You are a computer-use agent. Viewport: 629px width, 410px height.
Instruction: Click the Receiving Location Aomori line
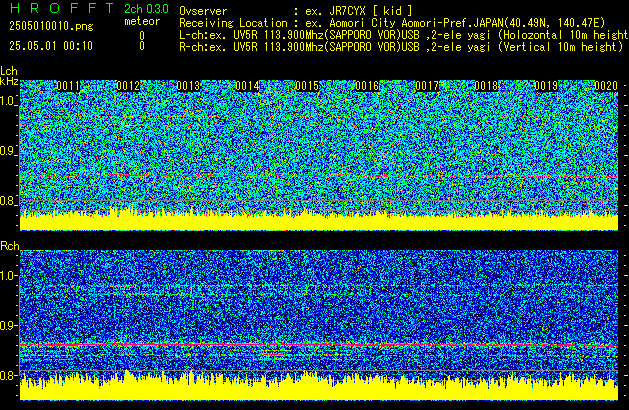pyautogui.click(x=392, y=23)
